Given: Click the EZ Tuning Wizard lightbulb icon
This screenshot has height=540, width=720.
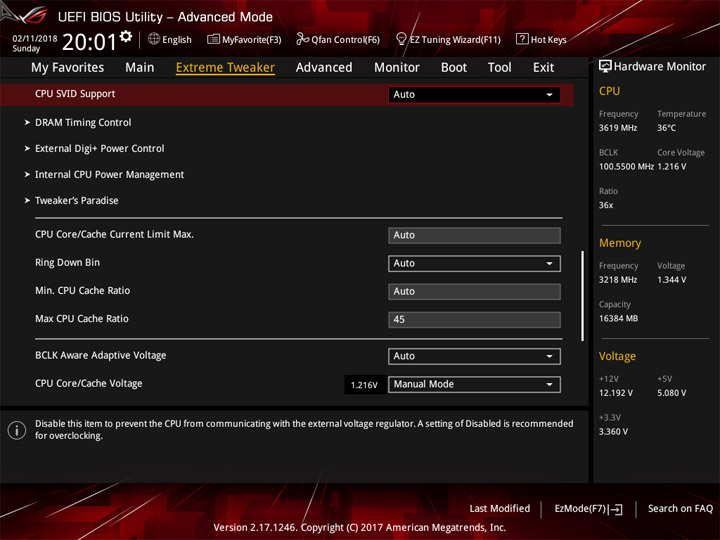Looking at the screenshot, I should tap(401, 39).
